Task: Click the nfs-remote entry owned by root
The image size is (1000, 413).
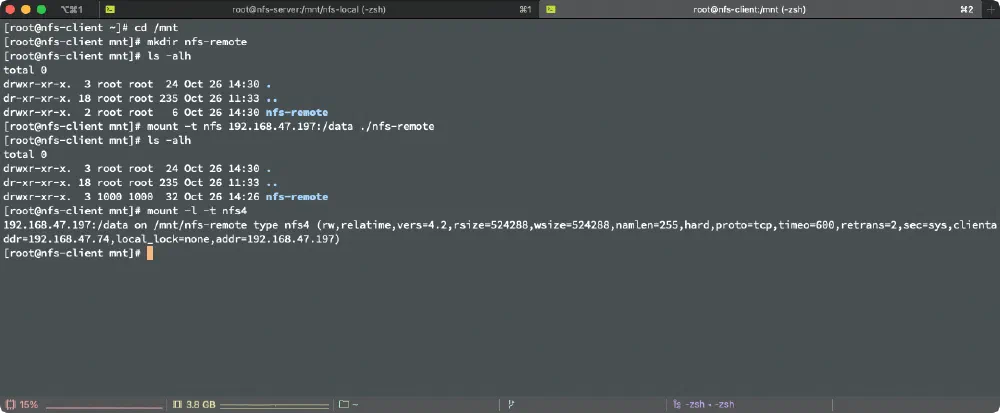Action: click(297, 112)
